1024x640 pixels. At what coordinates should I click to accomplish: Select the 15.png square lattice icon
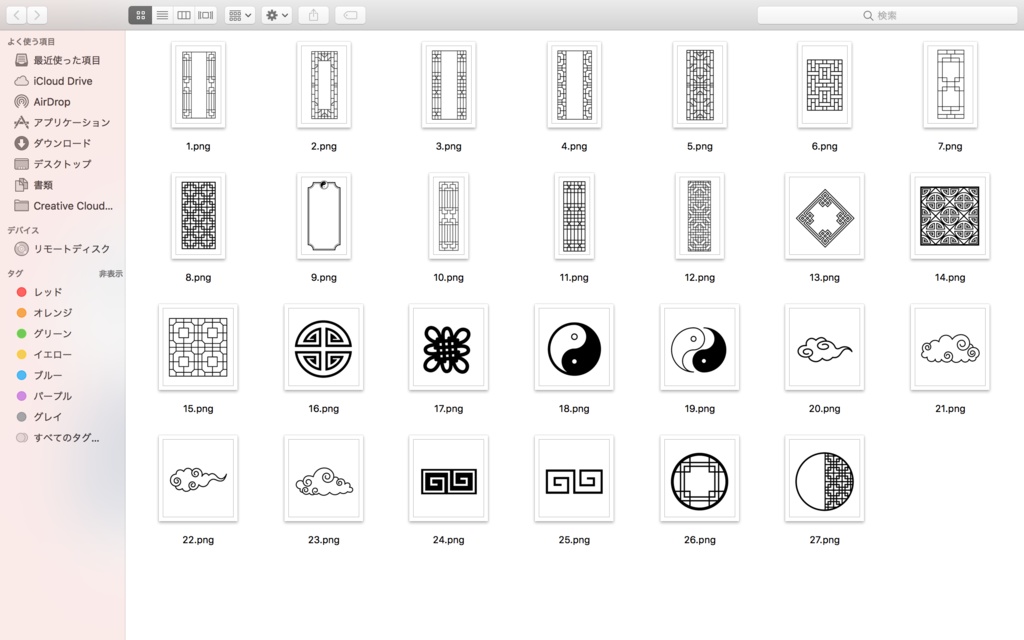198,347
